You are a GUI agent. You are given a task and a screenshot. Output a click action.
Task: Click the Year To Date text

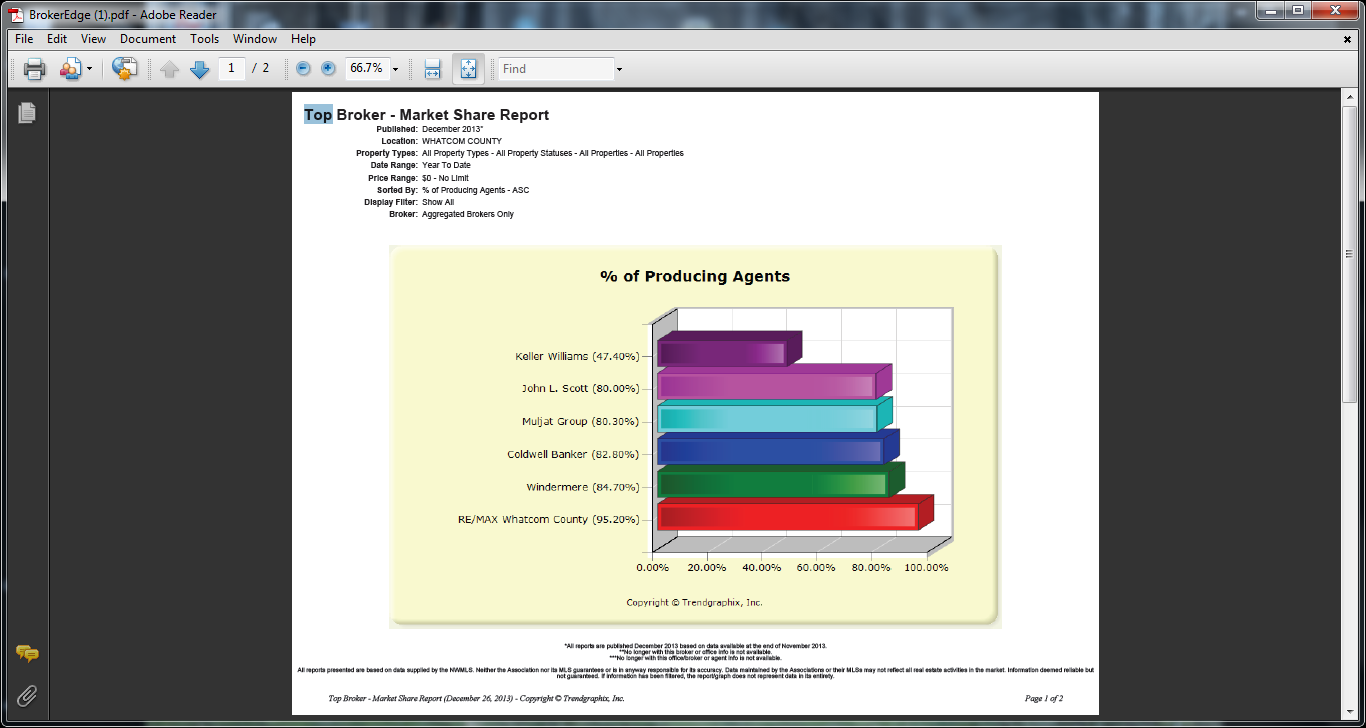[446, 165]
